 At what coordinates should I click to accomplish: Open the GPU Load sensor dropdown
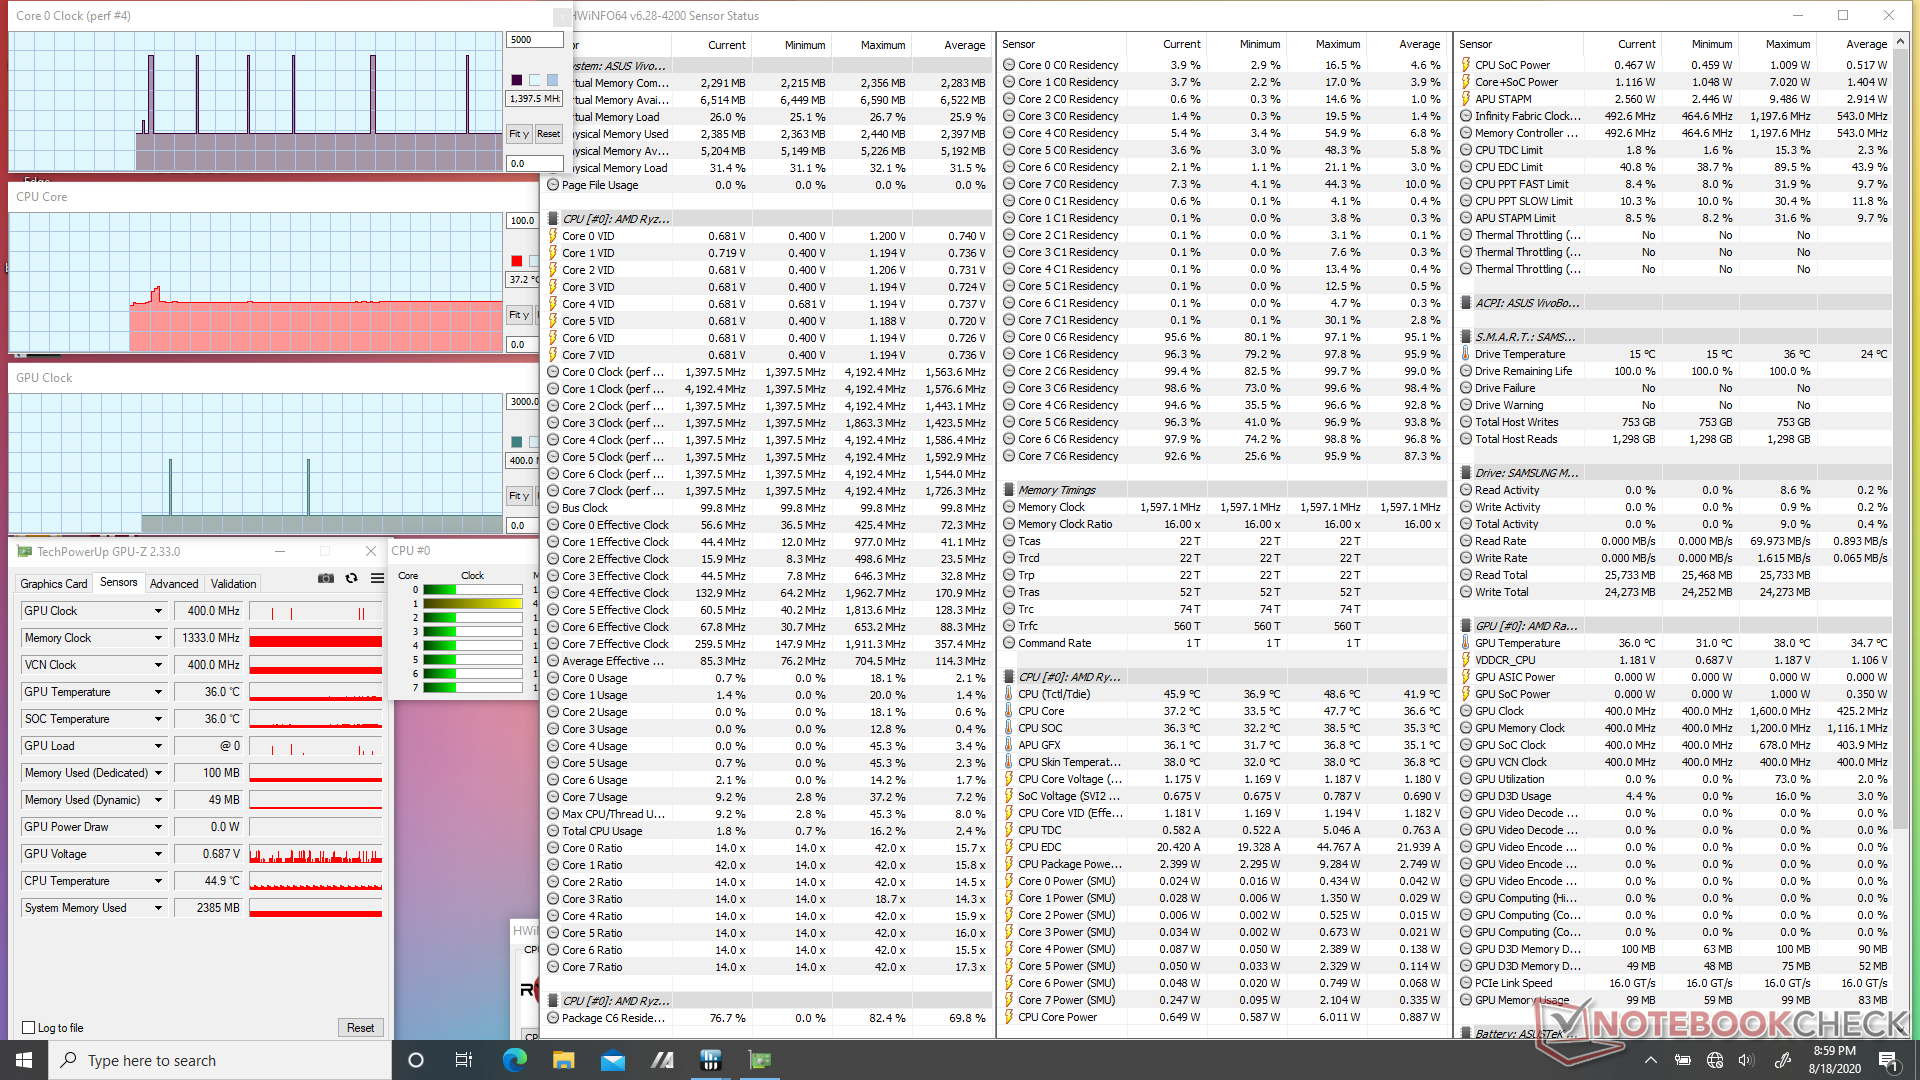[x=158, y=746]
